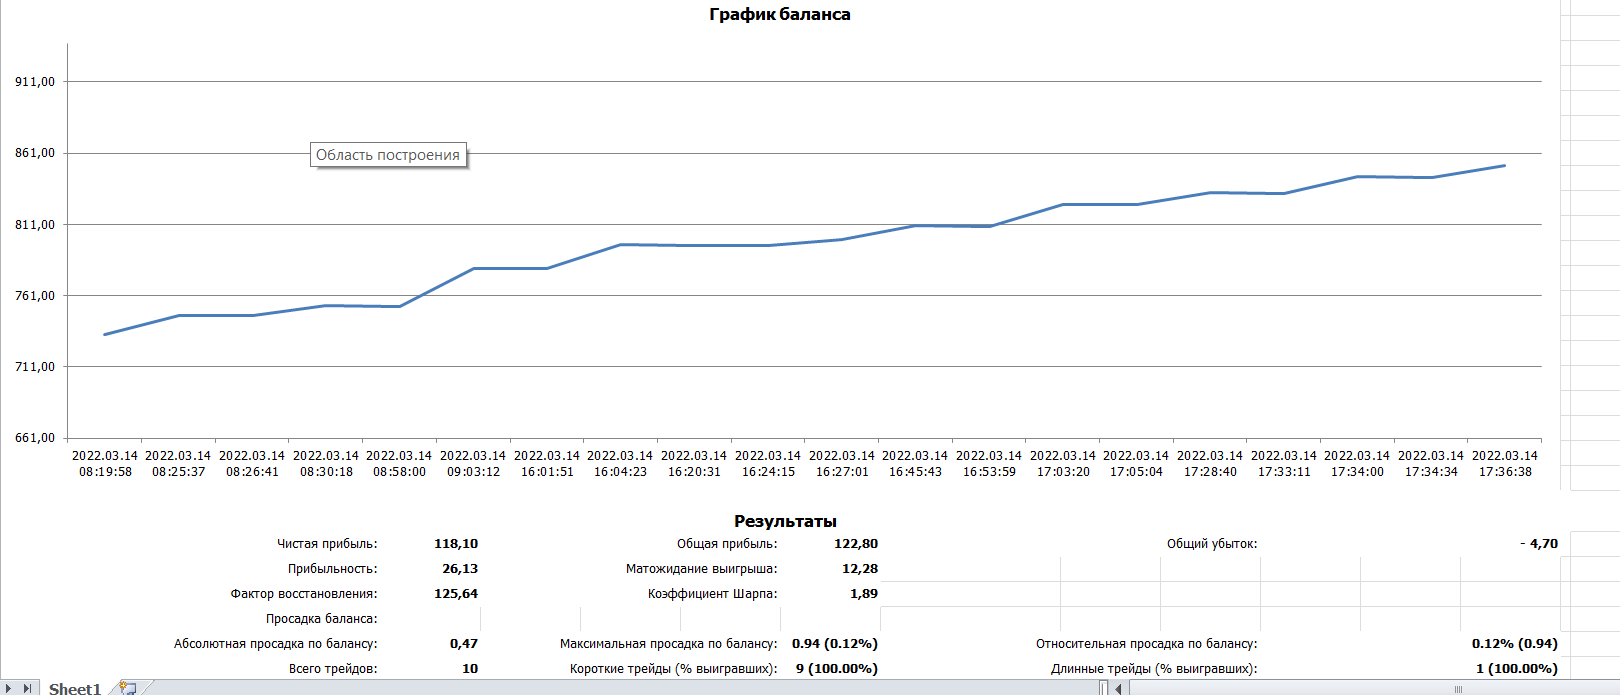This screenshot has height=695, width=1620.
Task: Click the 09:03:12 date axis label
Action: tap(473, 464)
